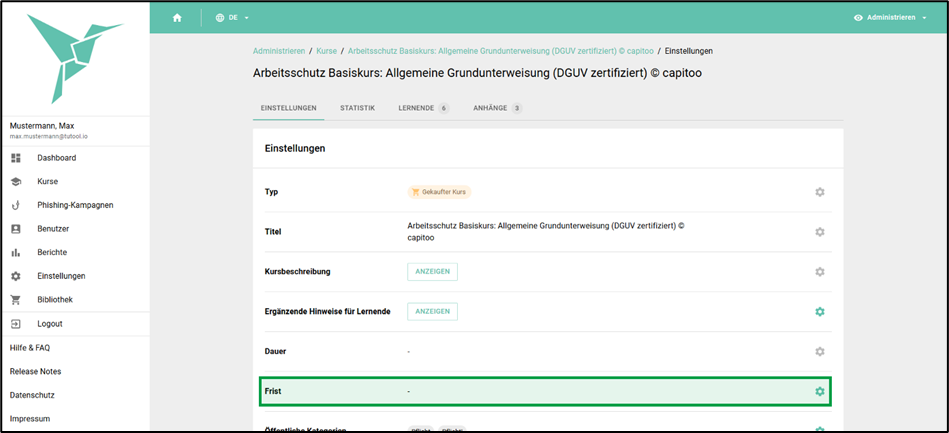Click the Dauer row label
Viewport: 949px width, 433px height.
(x=275, y=352)
